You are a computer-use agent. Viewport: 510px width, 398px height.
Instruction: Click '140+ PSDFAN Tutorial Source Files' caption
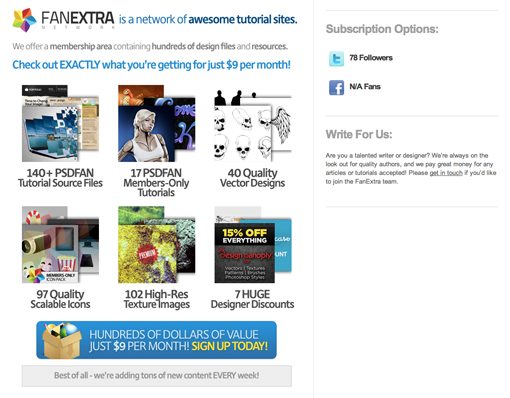click(60, 178)
